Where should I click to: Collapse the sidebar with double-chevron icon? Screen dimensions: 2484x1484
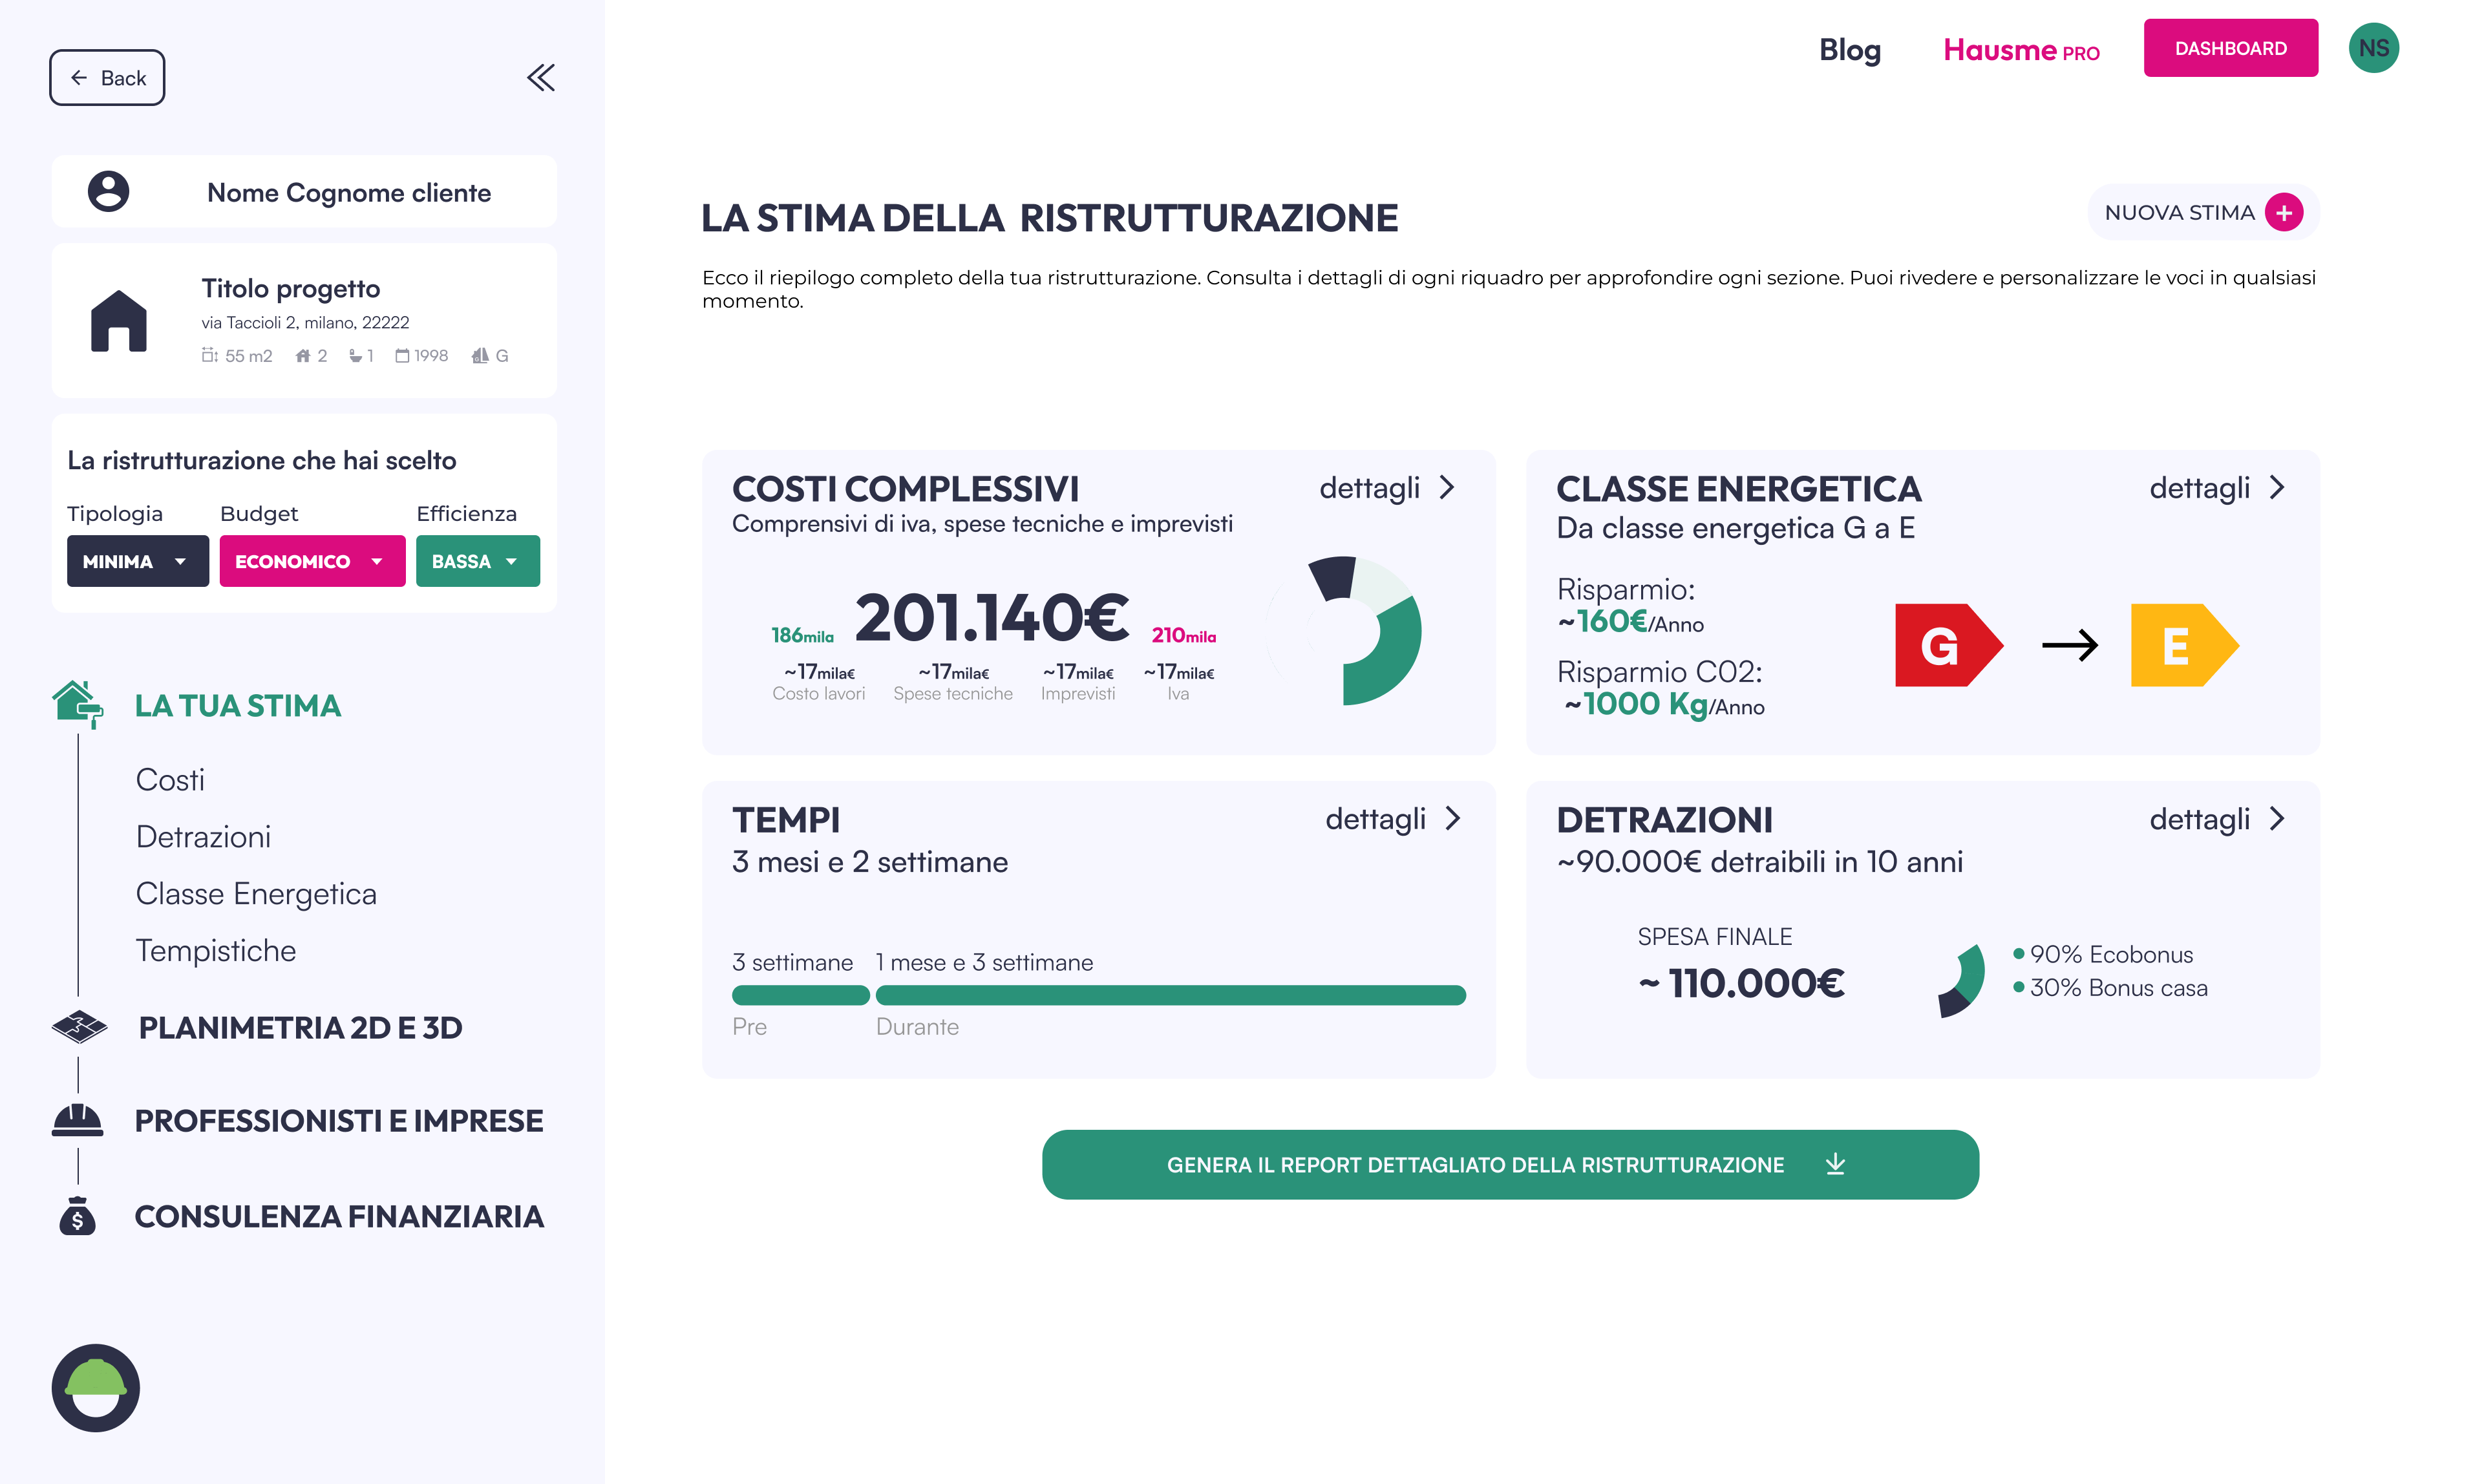click(541, 78)
